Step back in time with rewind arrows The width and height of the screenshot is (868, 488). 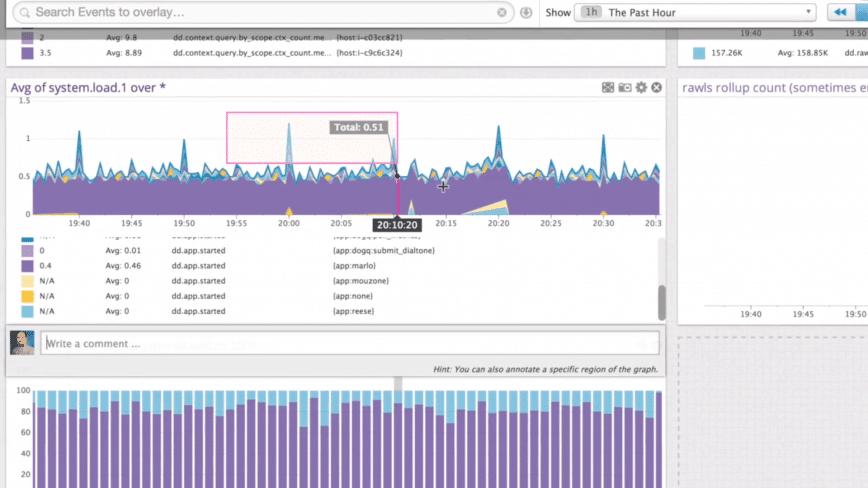coord(840,12)
